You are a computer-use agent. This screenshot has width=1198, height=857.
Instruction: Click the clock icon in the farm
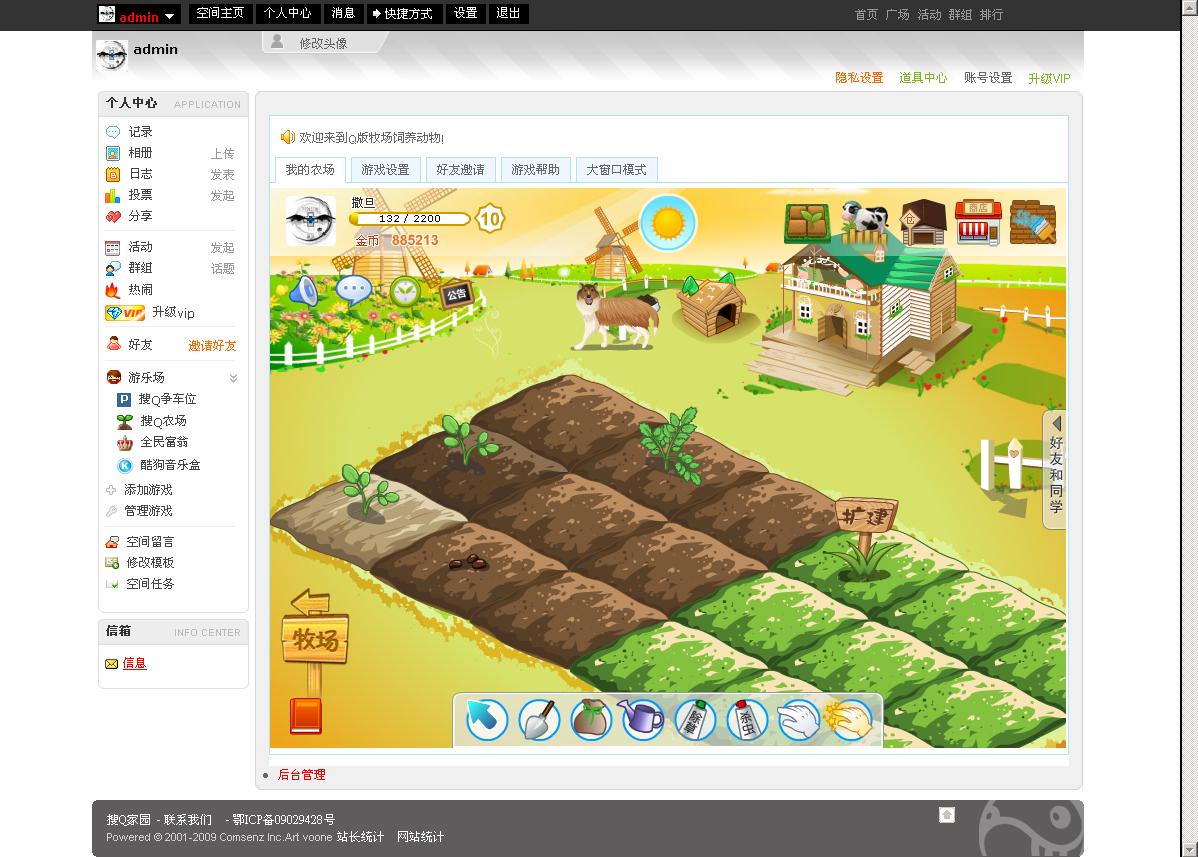[x=405, y=291]
